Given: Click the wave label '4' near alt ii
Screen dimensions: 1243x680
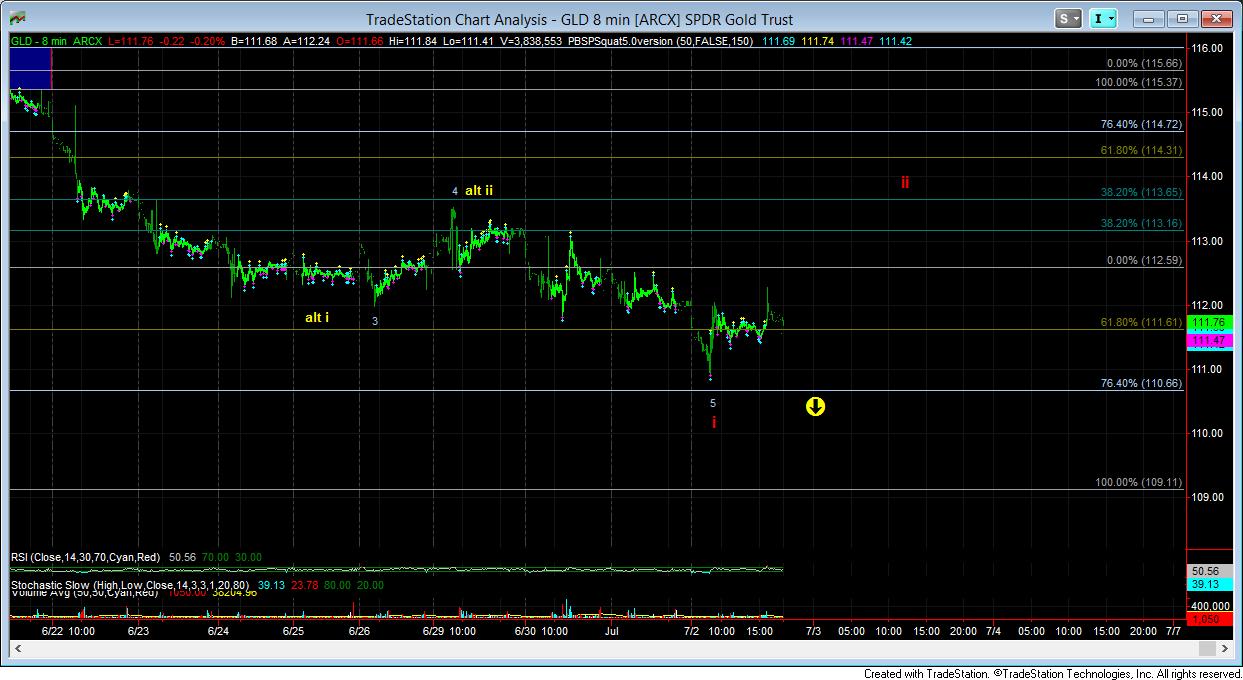Looking at the screenshot, I should pos(455,191).
